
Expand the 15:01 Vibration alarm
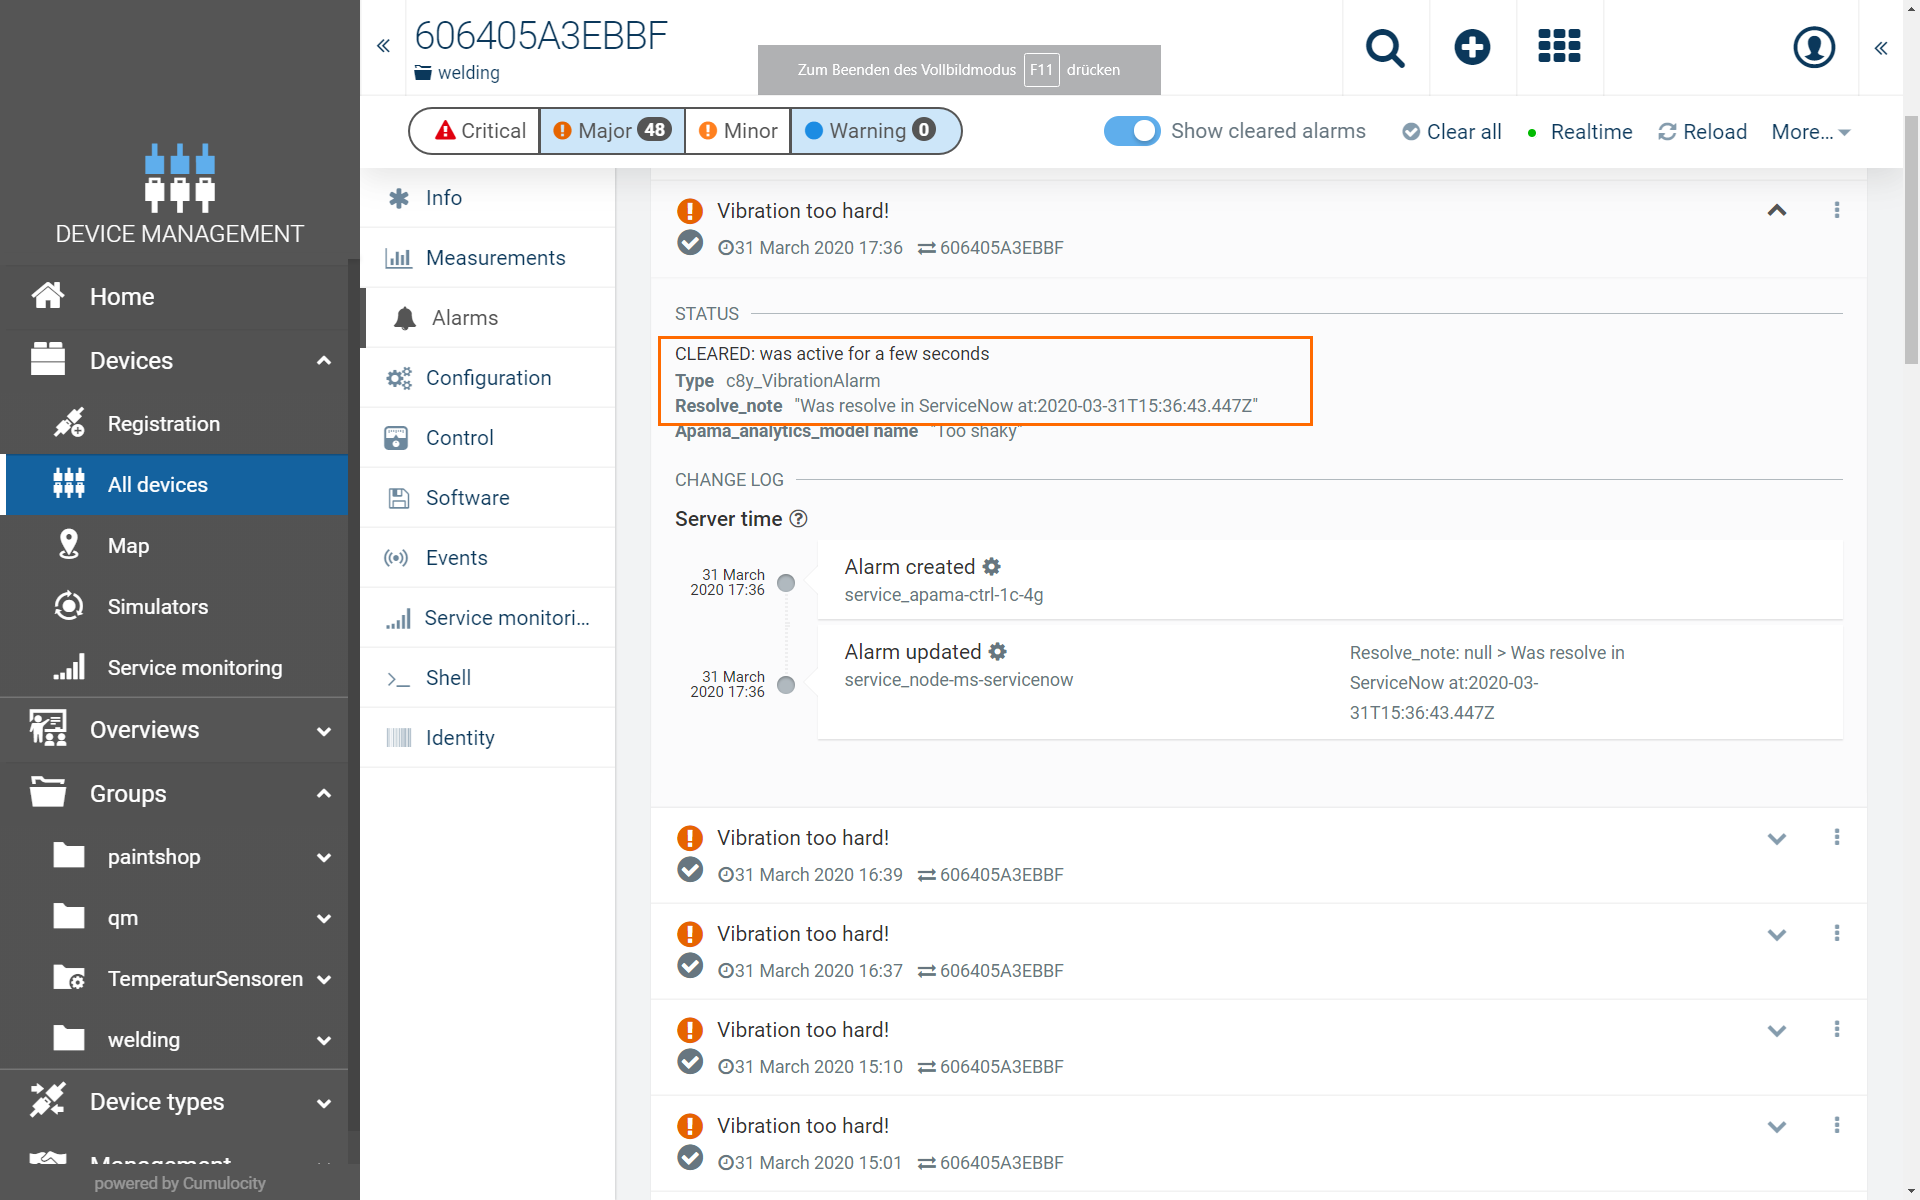[1777, 1127]
